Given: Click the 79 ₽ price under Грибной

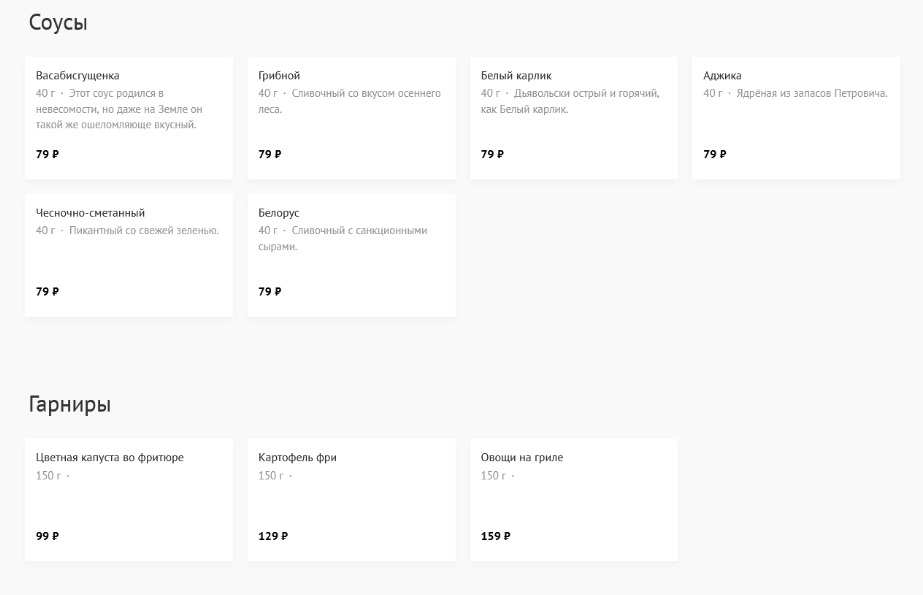Looking at the screenshot, I should click(270, 154).
